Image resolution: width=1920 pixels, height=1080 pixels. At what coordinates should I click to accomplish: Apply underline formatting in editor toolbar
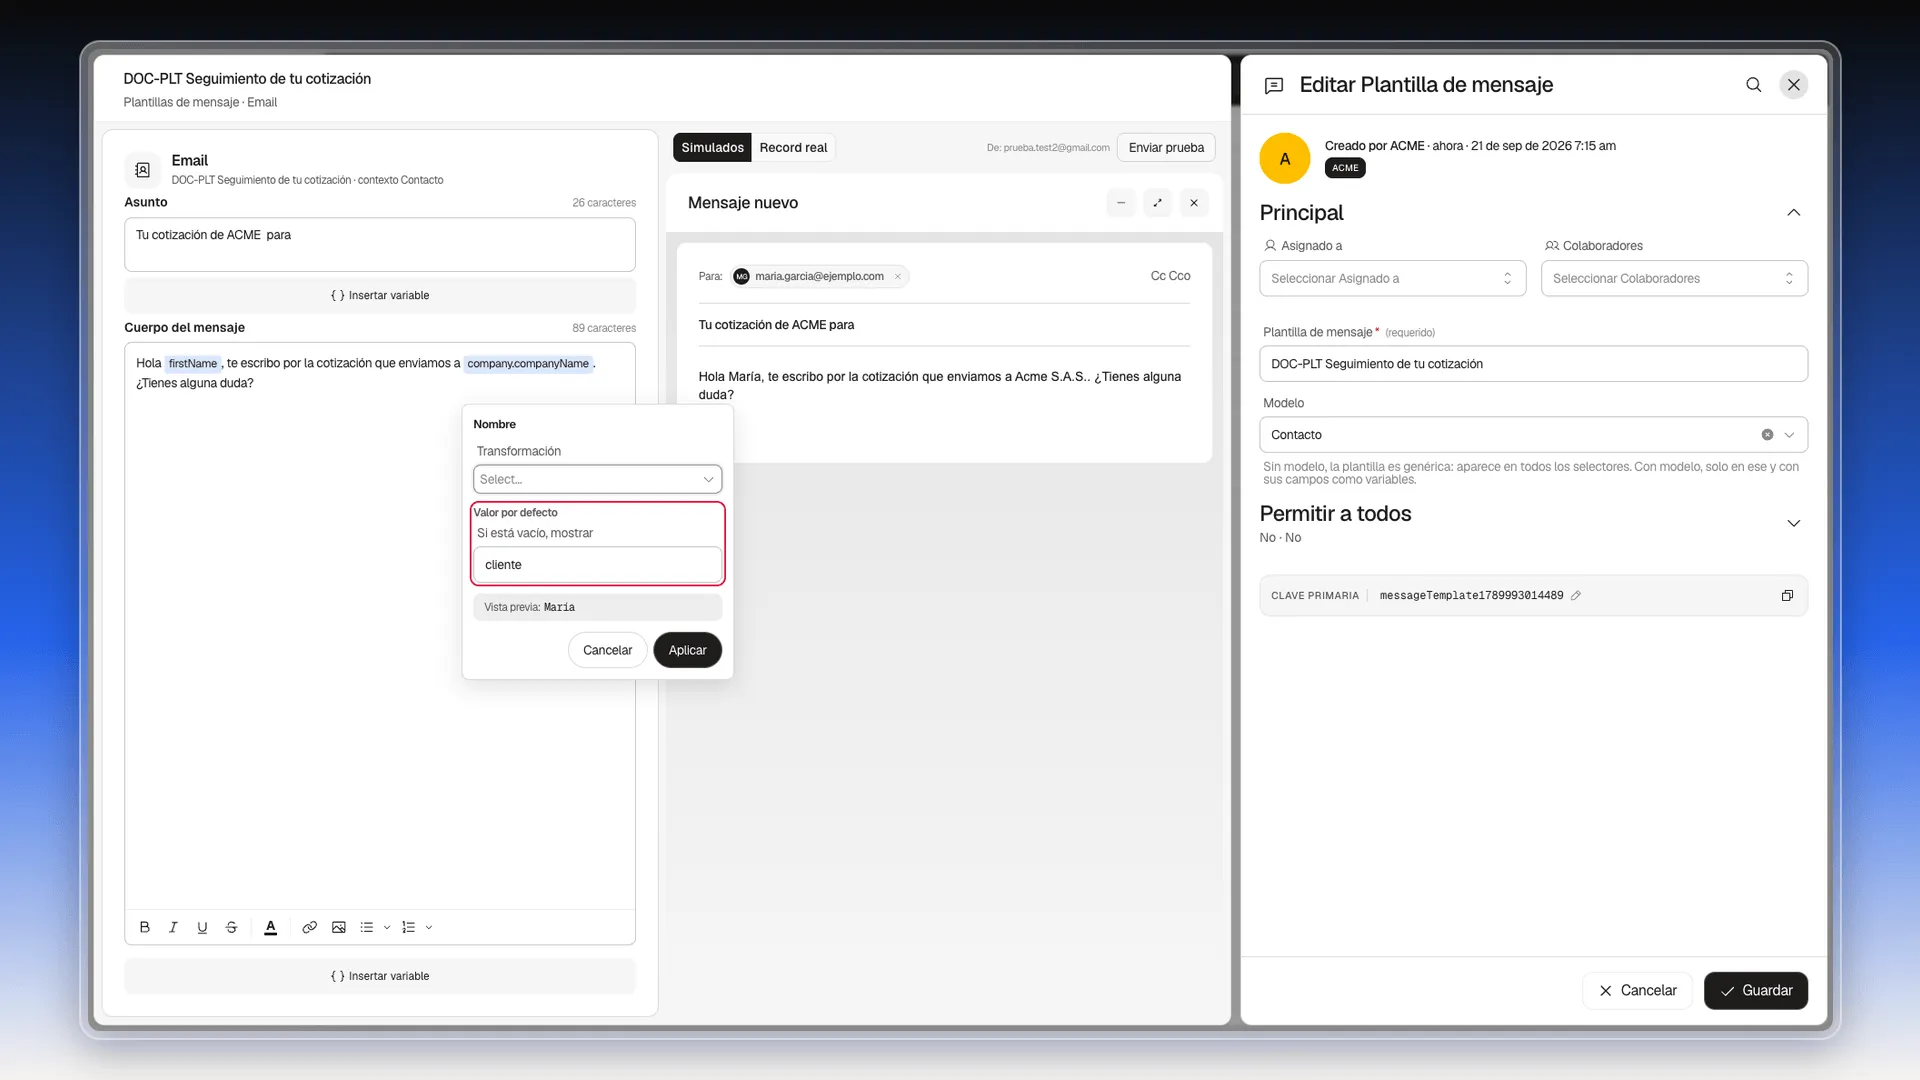point(202,927)
